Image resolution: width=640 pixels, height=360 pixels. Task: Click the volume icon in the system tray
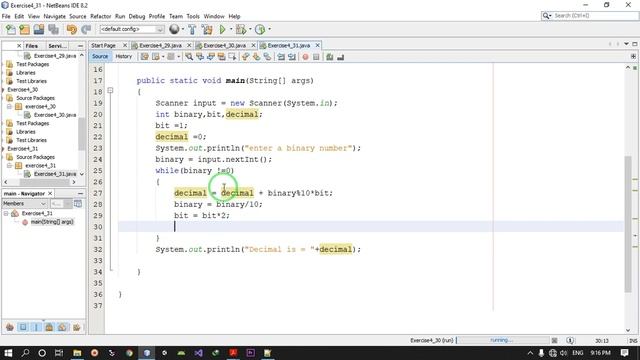point(564,353)
